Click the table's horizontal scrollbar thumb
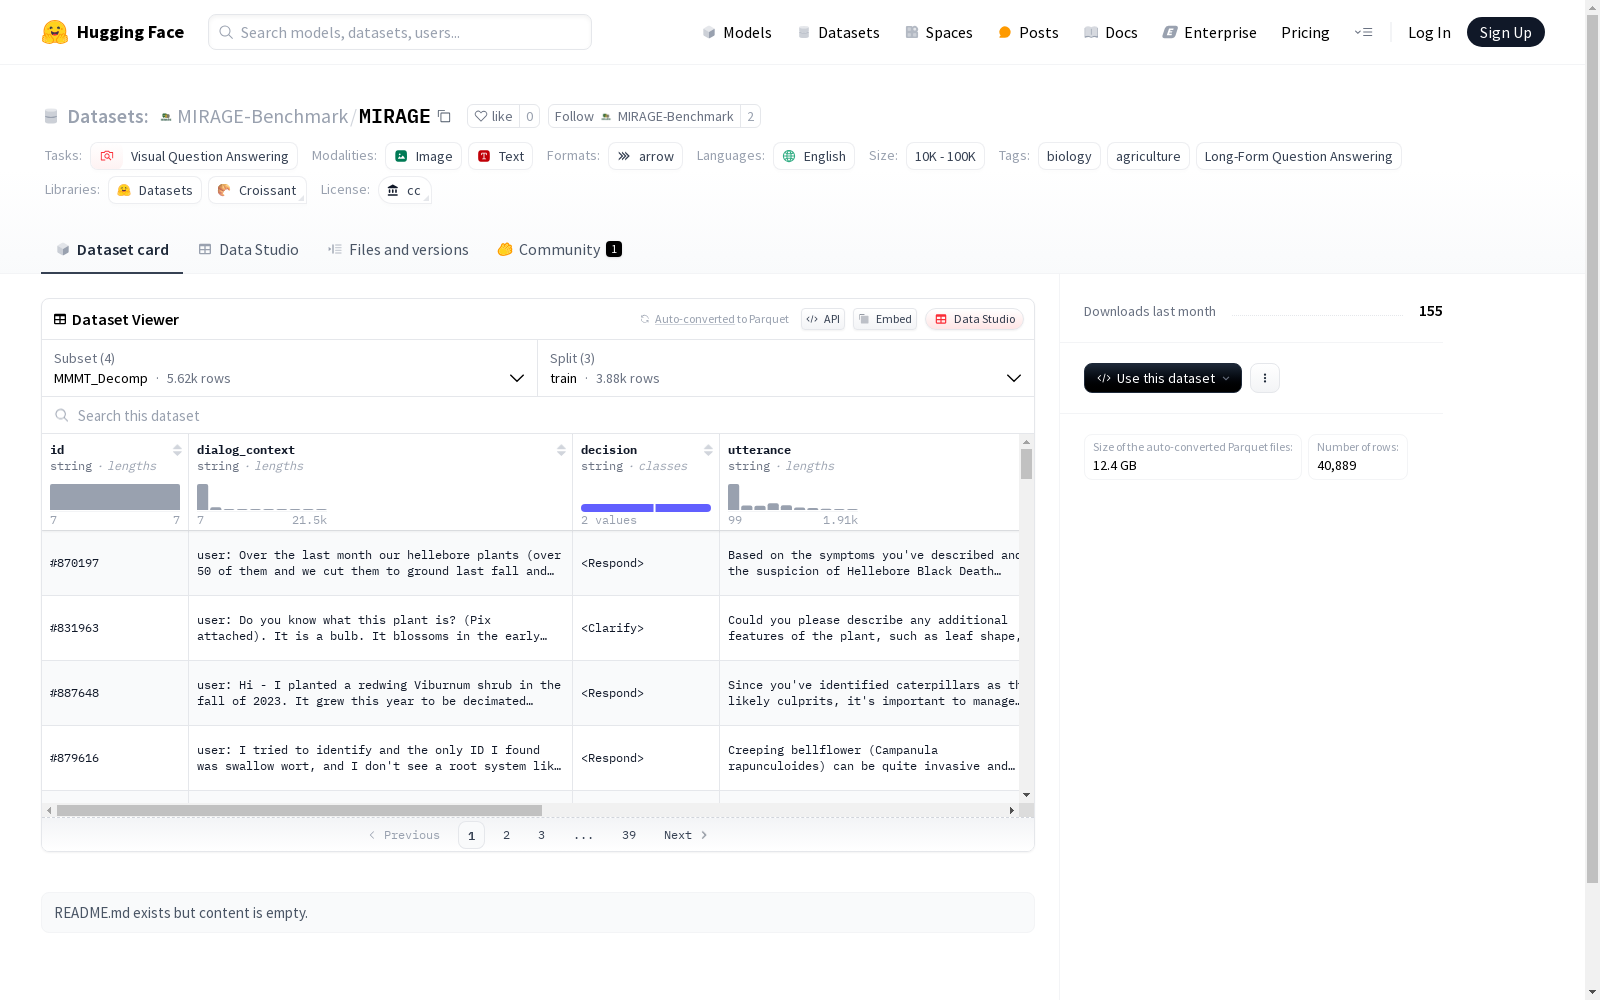This screenshot has height=1000, width=1600. 299,810
